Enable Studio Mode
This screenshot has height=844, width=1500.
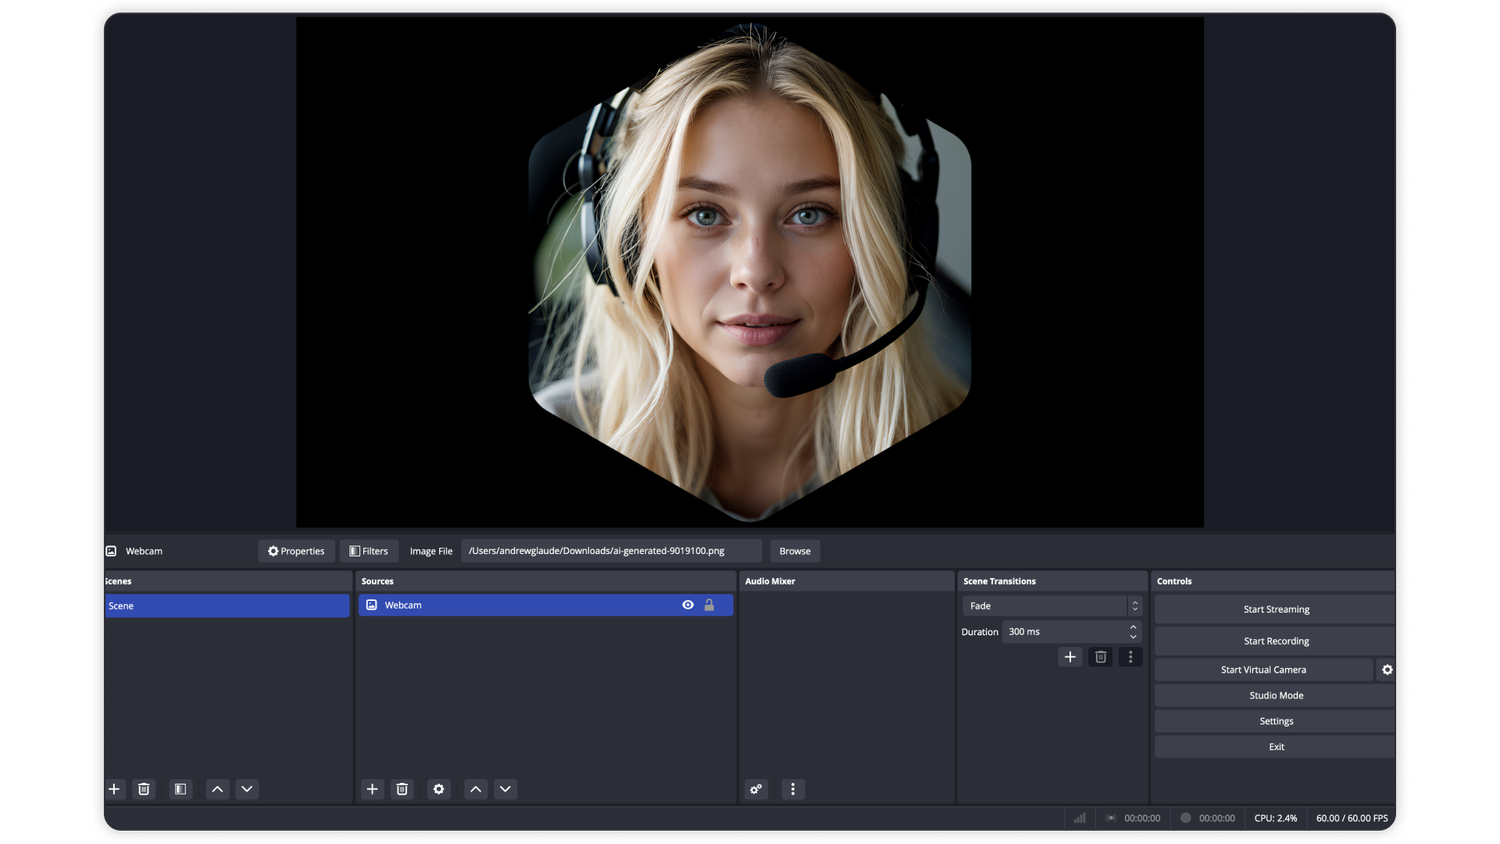1275,695
